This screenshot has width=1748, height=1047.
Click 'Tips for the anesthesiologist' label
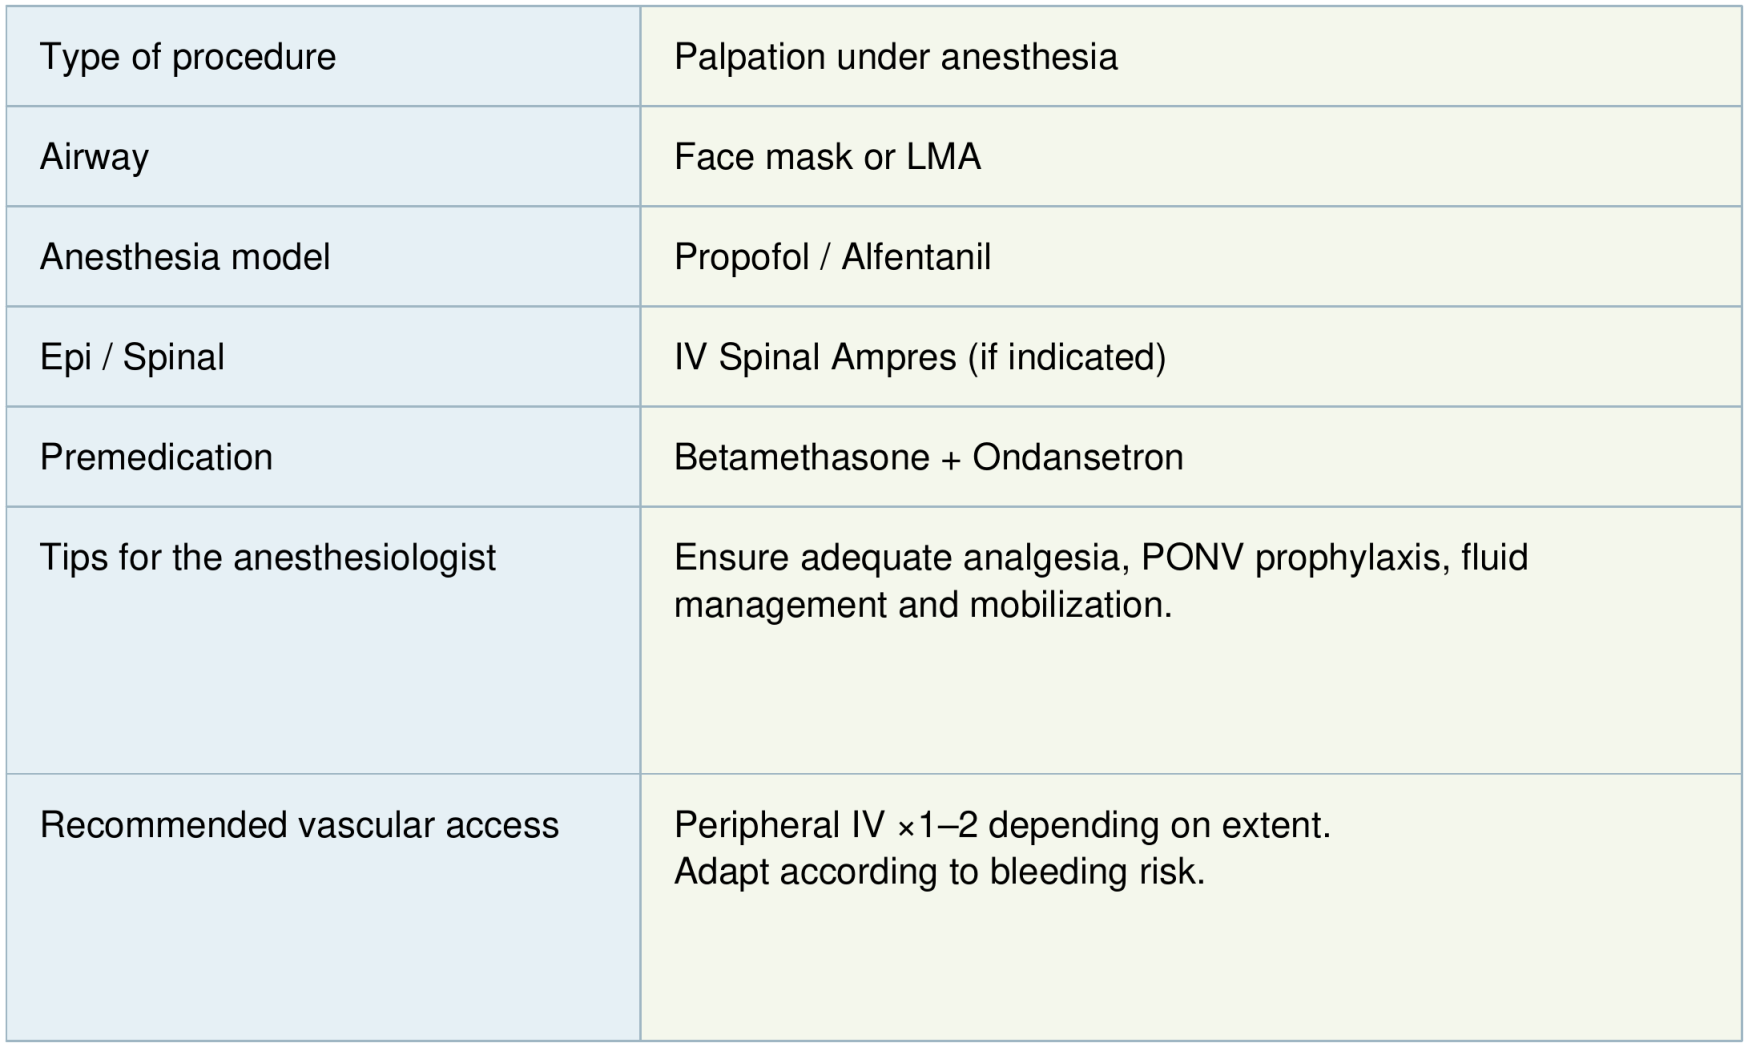[268, 557]
